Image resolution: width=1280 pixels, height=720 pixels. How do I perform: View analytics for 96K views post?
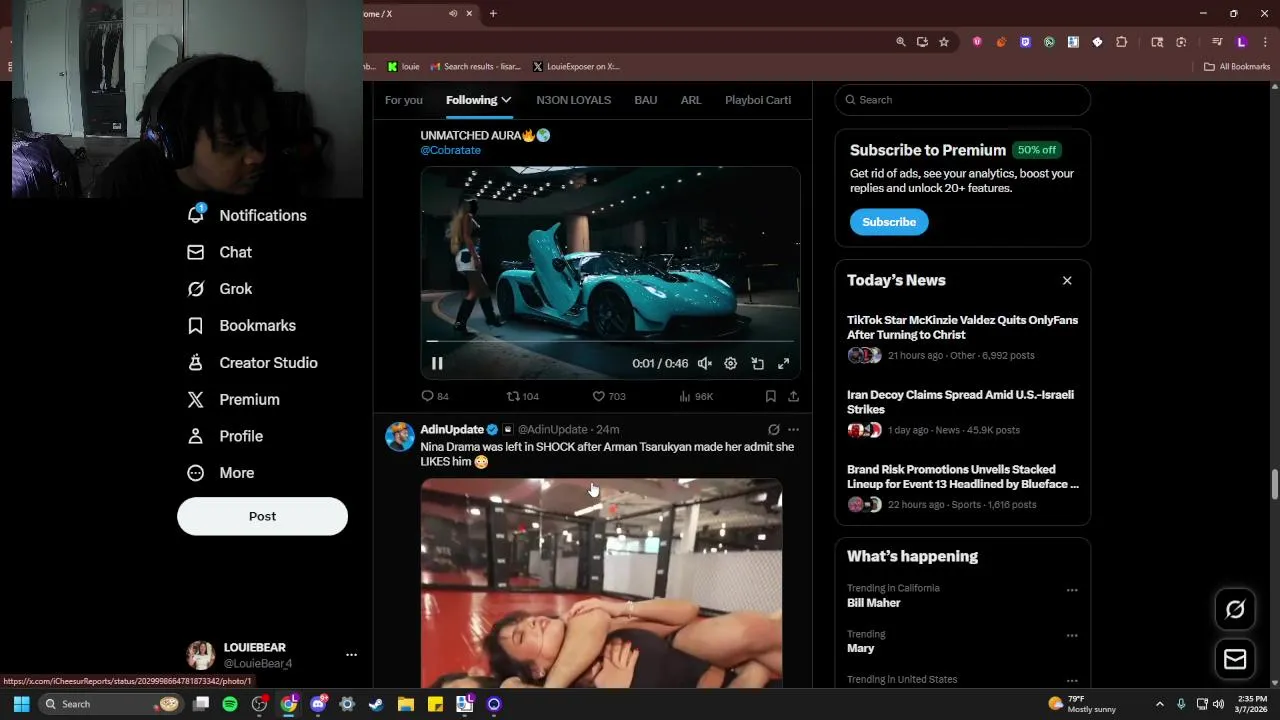click(695, 396)
